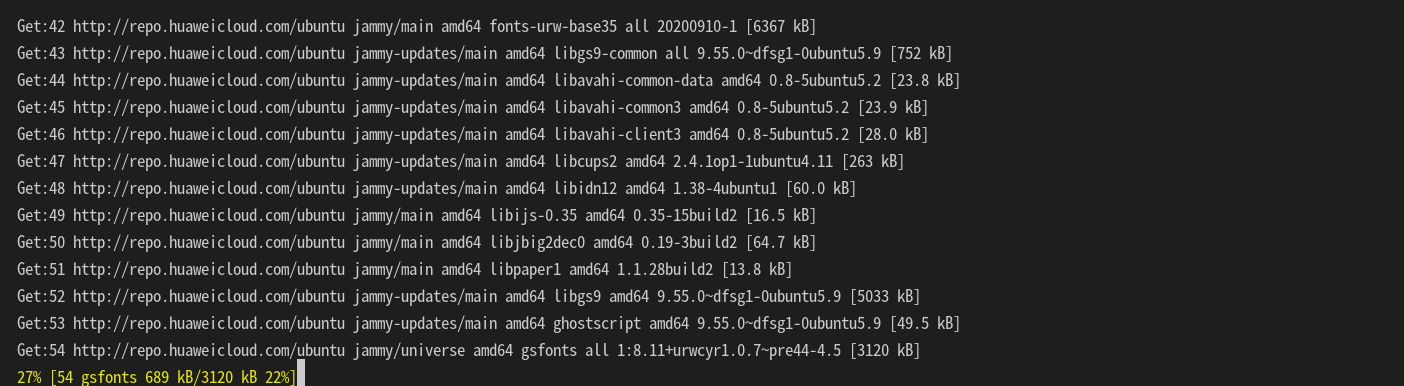The width and height of the screenshot is (1404, 386).
Task: Click the Get:42 fonts-urw-base35 URL
Action: pyautogui.click(x=209, y=27)
